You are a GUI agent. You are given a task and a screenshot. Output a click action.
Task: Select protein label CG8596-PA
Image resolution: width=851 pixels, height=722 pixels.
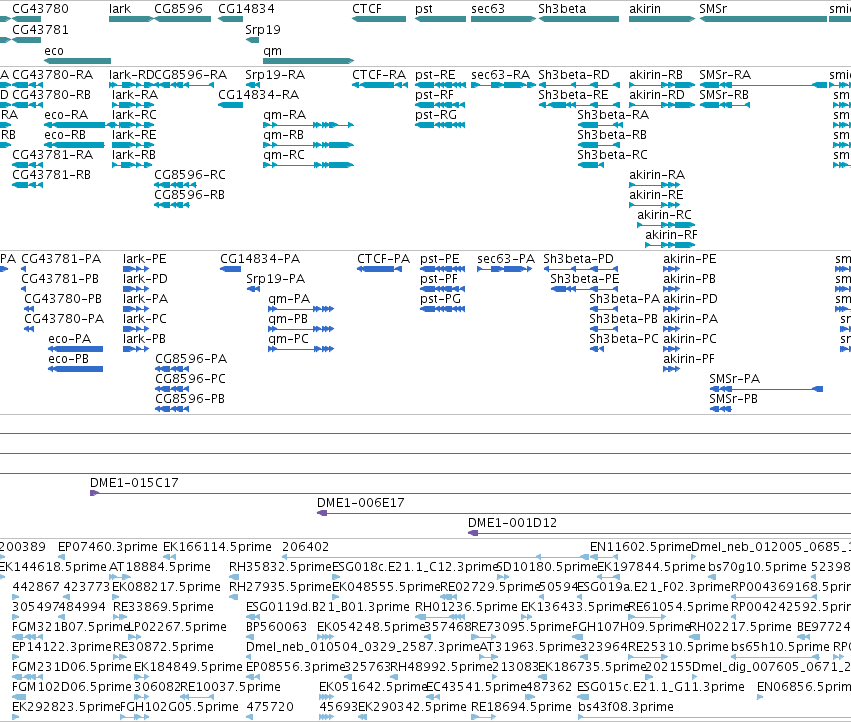point(191,359)
